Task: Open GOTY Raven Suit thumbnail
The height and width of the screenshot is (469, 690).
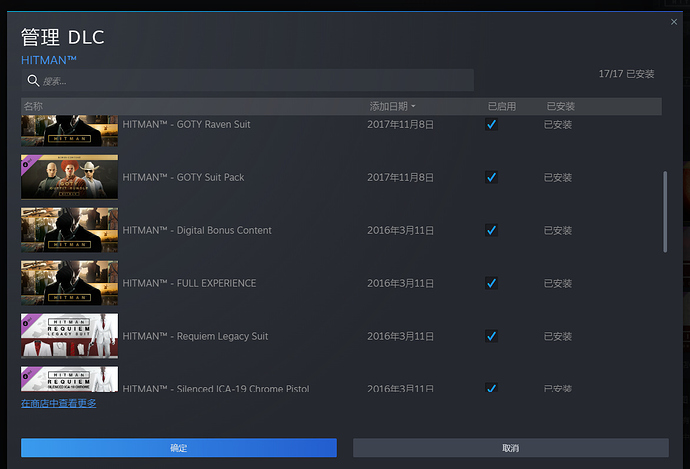Action: [70, 131]
